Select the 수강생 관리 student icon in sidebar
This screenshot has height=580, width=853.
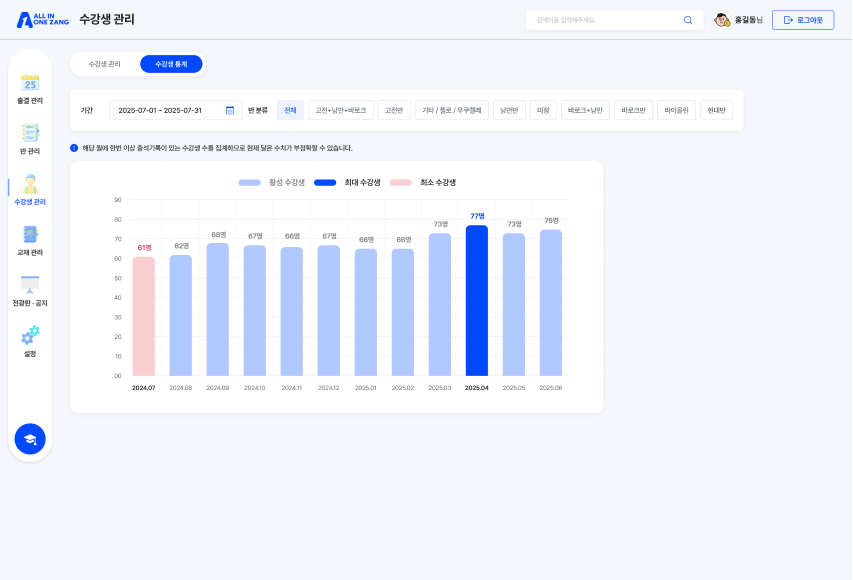pyautogui.click(x=30, y=184)
